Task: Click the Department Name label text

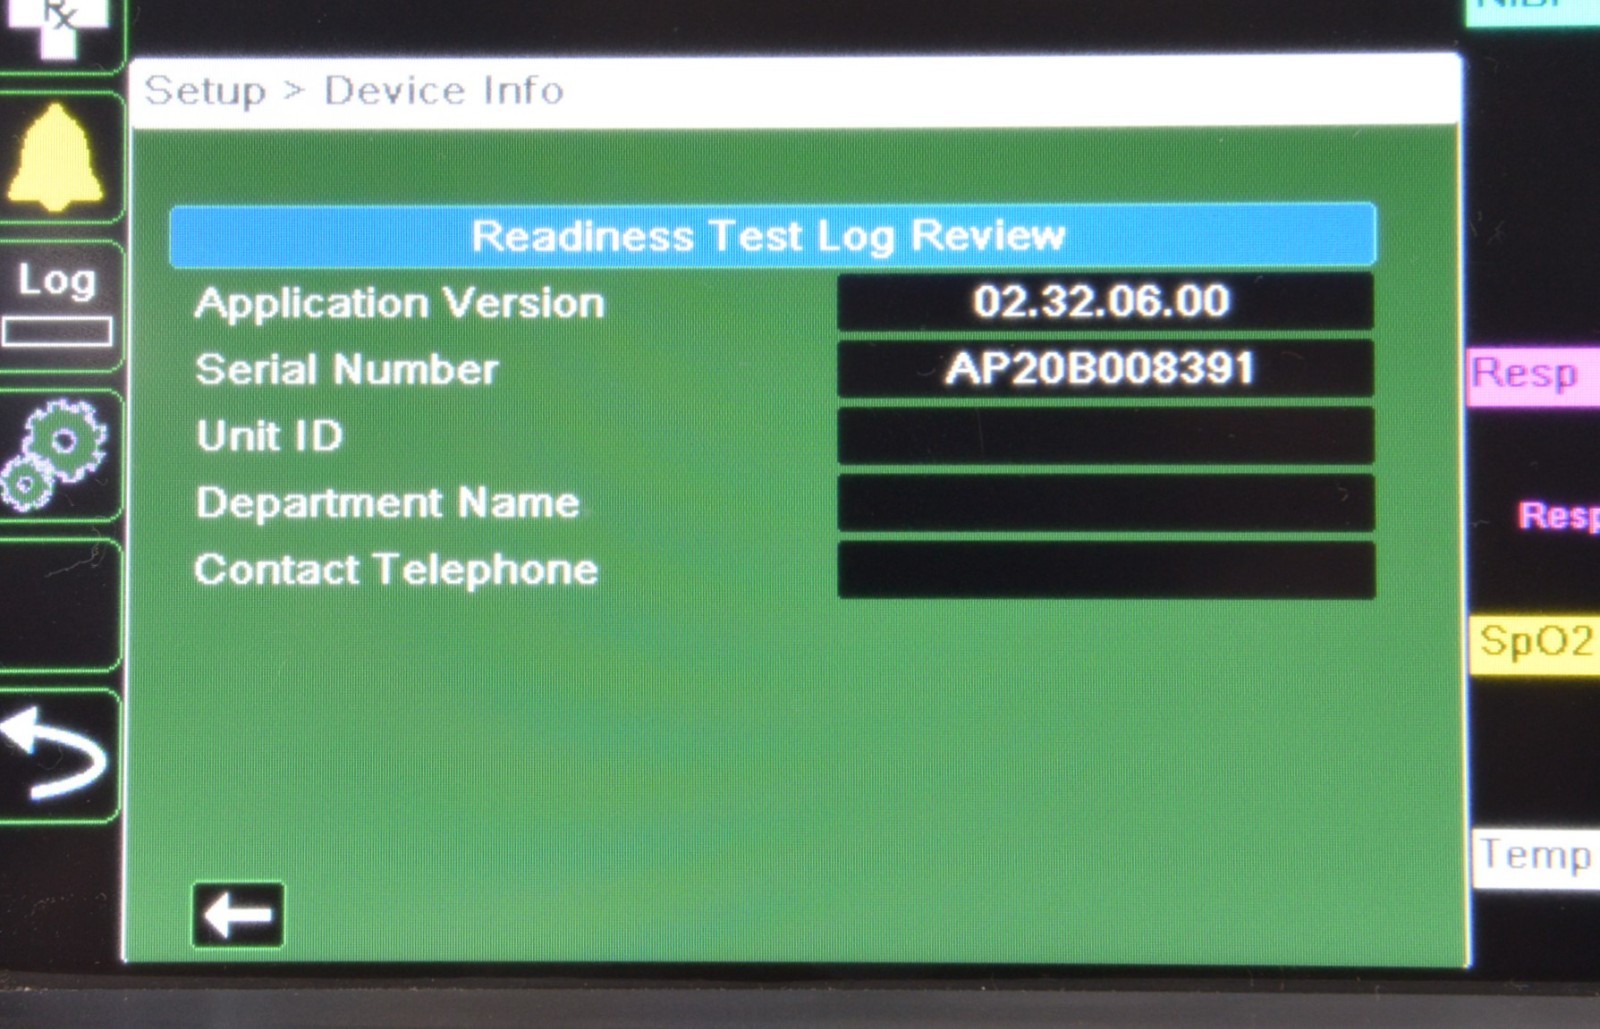Action: tap(387, 503)
